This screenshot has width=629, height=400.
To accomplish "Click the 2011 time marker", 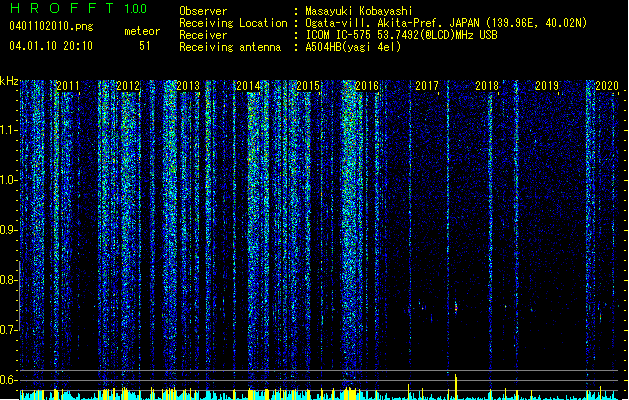I will click(x=68, y=86).
